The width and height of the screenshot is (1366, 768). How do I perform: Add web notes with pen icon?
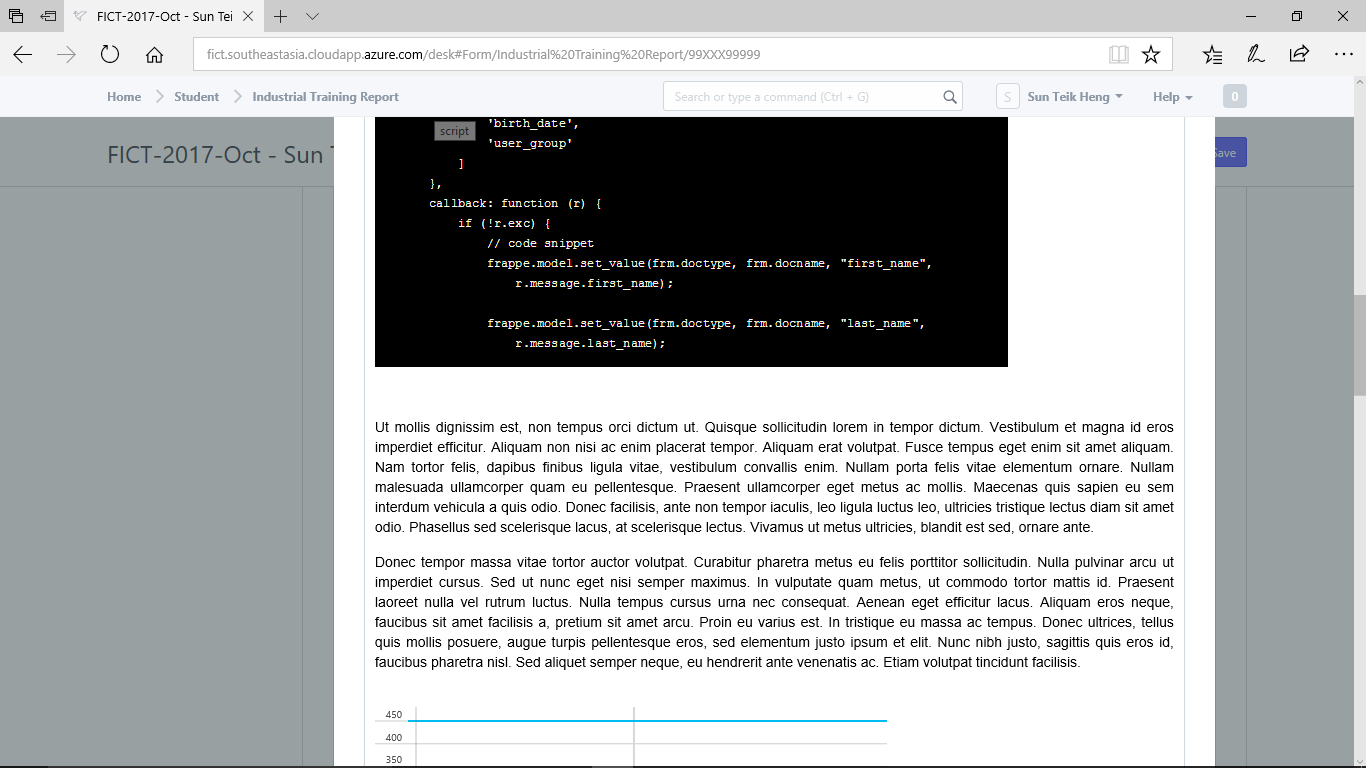[1255, 55]
